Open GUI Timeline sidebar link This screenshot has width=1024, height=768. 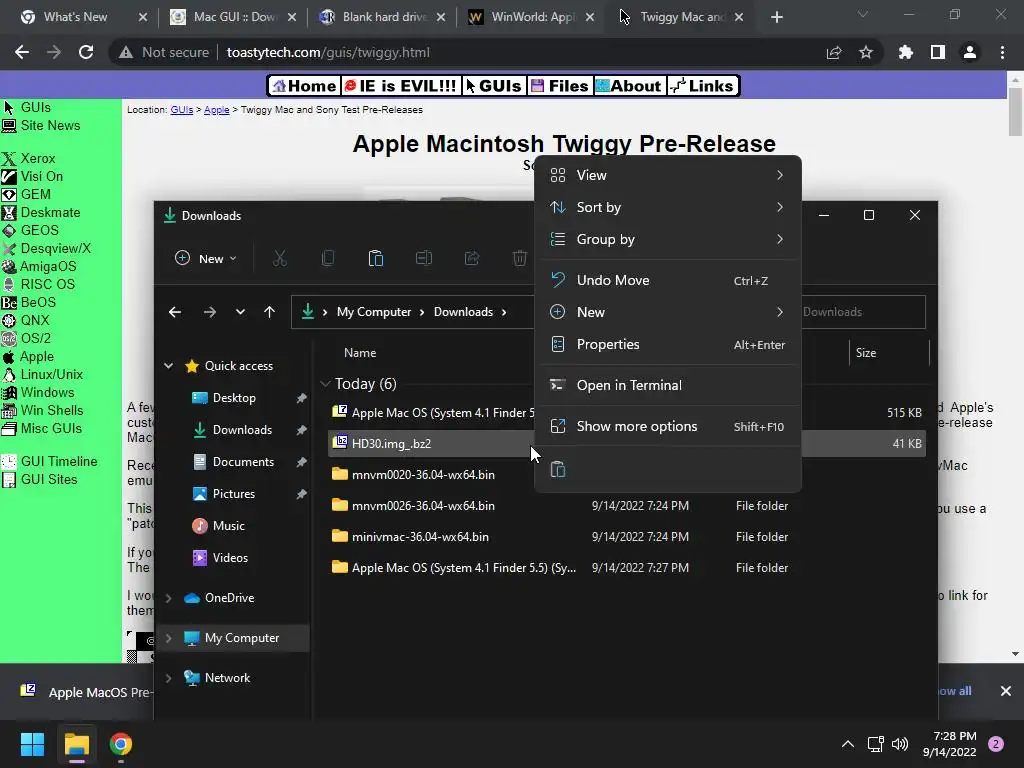click(x=59, y=461)
